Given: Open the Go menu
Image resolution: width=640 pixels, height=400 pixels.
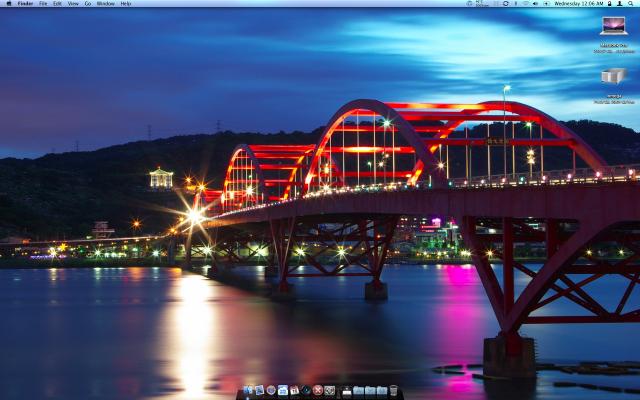Looking at the screenshot, I should pos(88,3).
